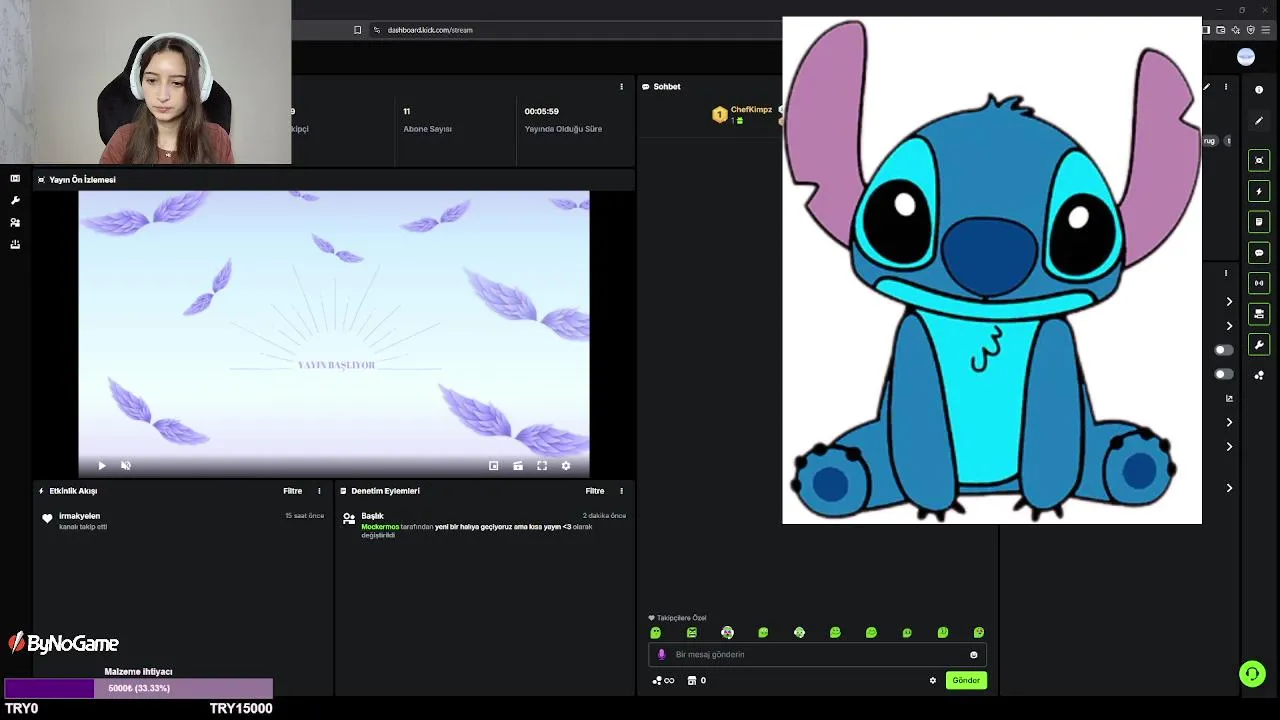Viewport: 1280px width, 720px height.
Task: Open Denetim Eylemleri panel options menu
Action: pyautogui.click(x=621, y=491)
